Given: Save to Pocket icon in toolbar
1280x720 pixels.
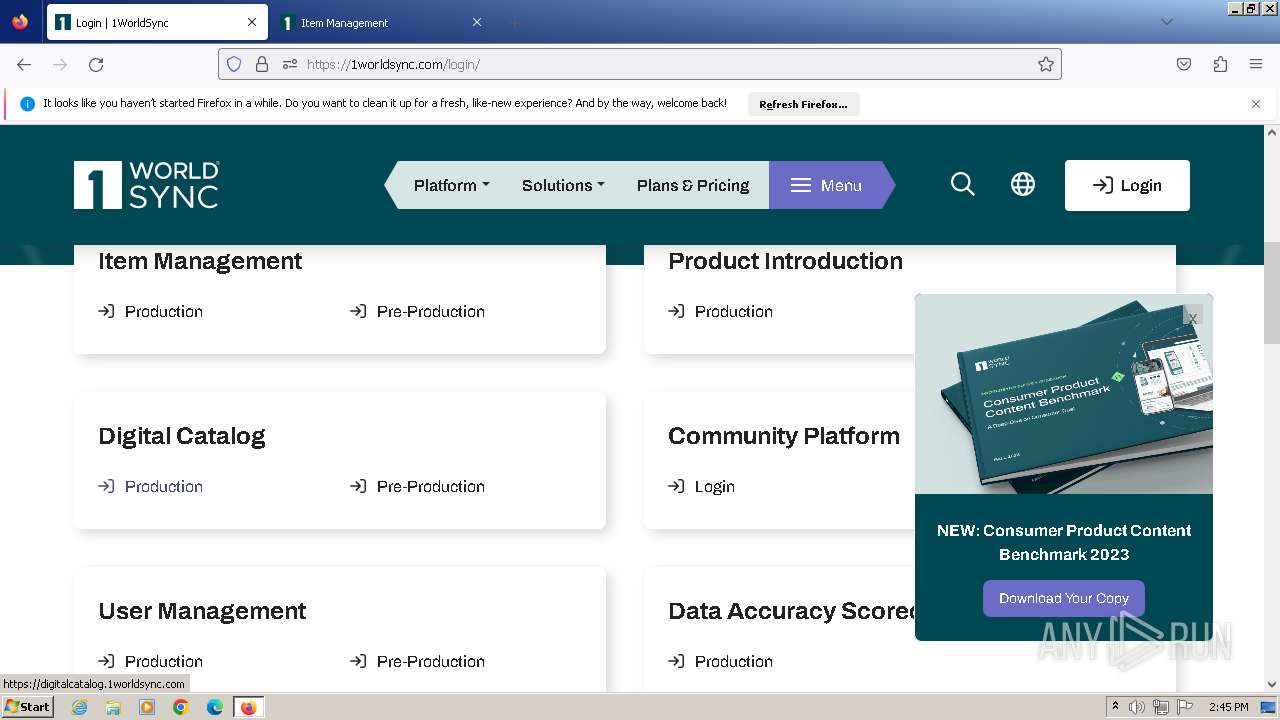Looking at the screenshot, I should coord(1184,64).
